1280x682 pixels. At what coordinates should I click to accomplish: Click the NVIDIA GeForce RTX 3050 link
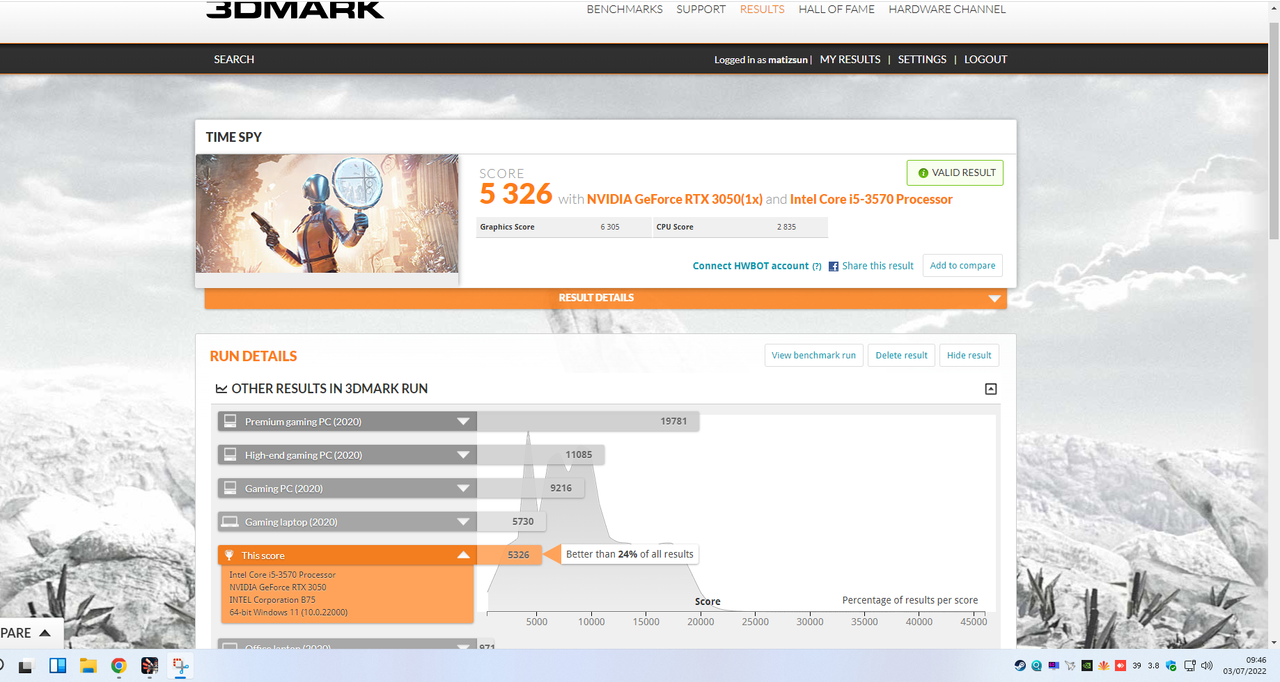tap(675, 199)
